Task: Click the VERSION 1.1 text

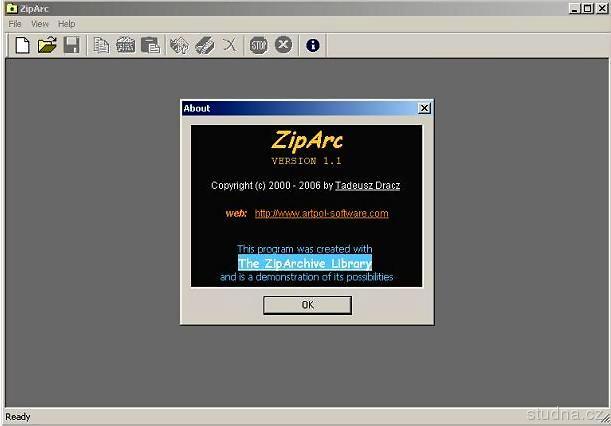Action: (x=306, y=161)
